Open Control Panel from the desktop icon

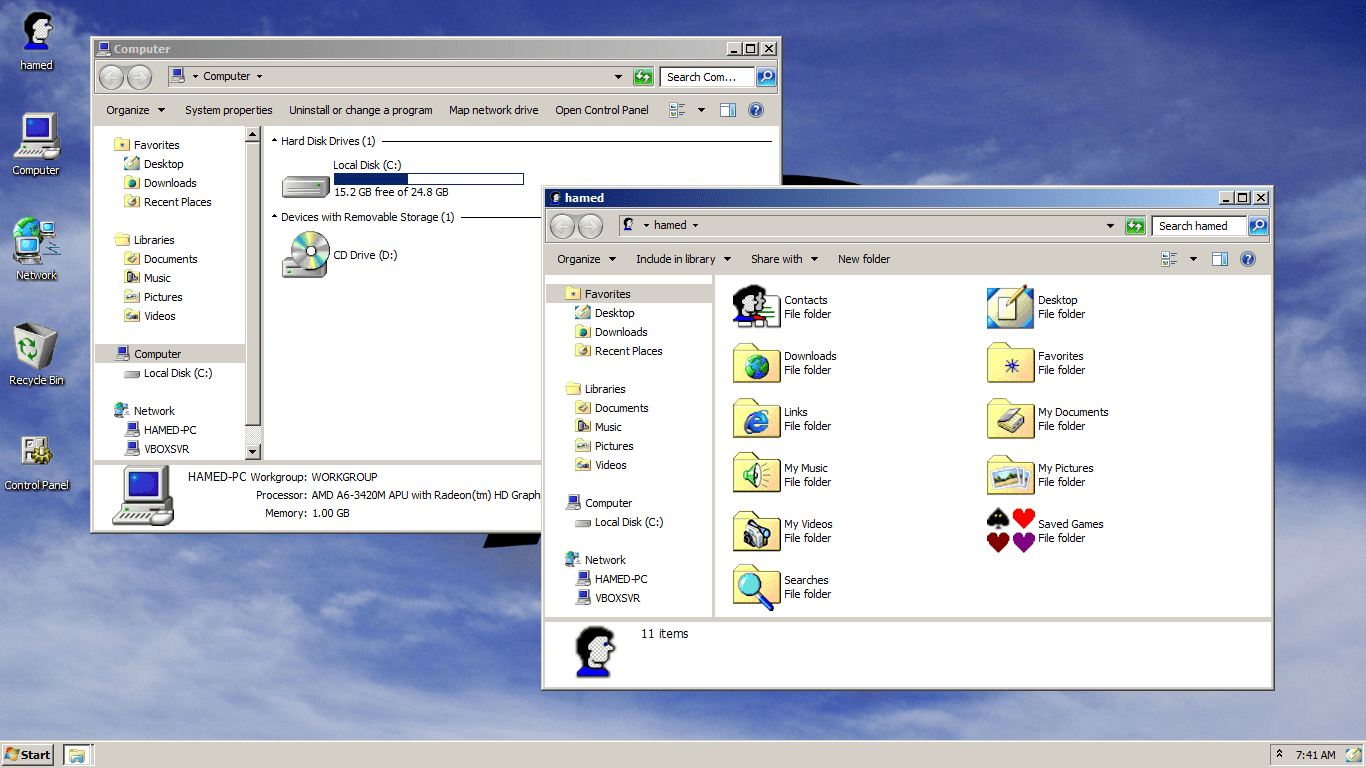pyautogui.click(x=36, y=460)
